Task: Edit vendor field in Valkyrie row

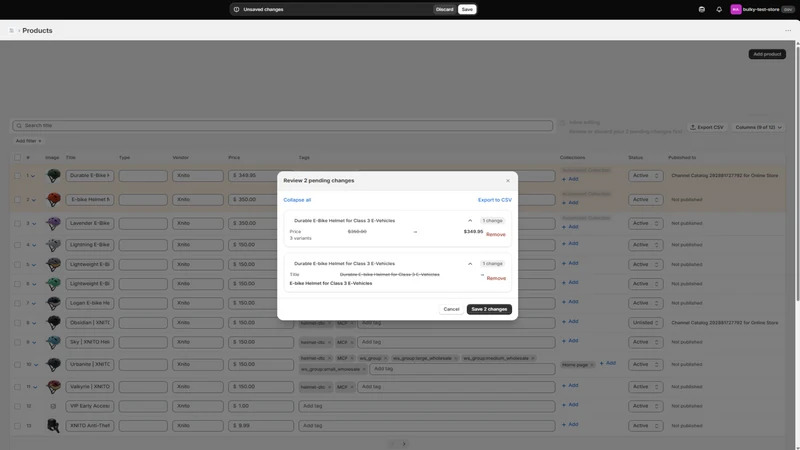Action: click(197, 387)
